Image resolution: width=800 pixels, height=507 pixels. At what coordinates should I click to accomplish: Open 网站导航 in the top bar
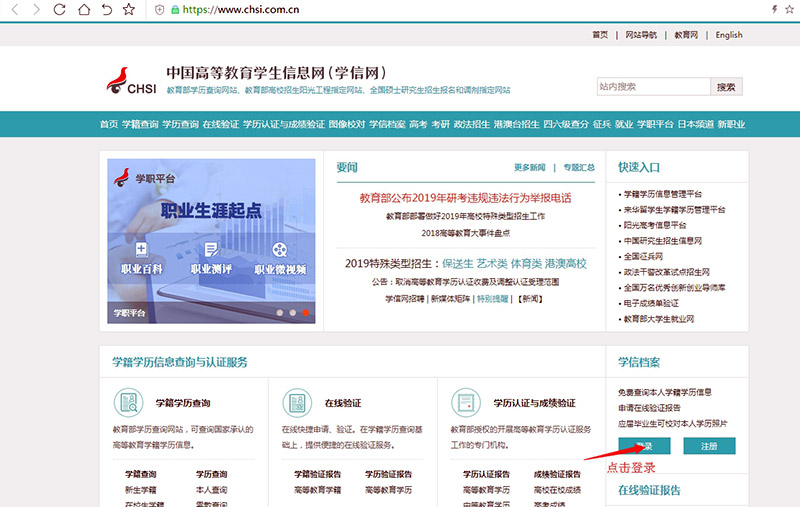point(641,35)
